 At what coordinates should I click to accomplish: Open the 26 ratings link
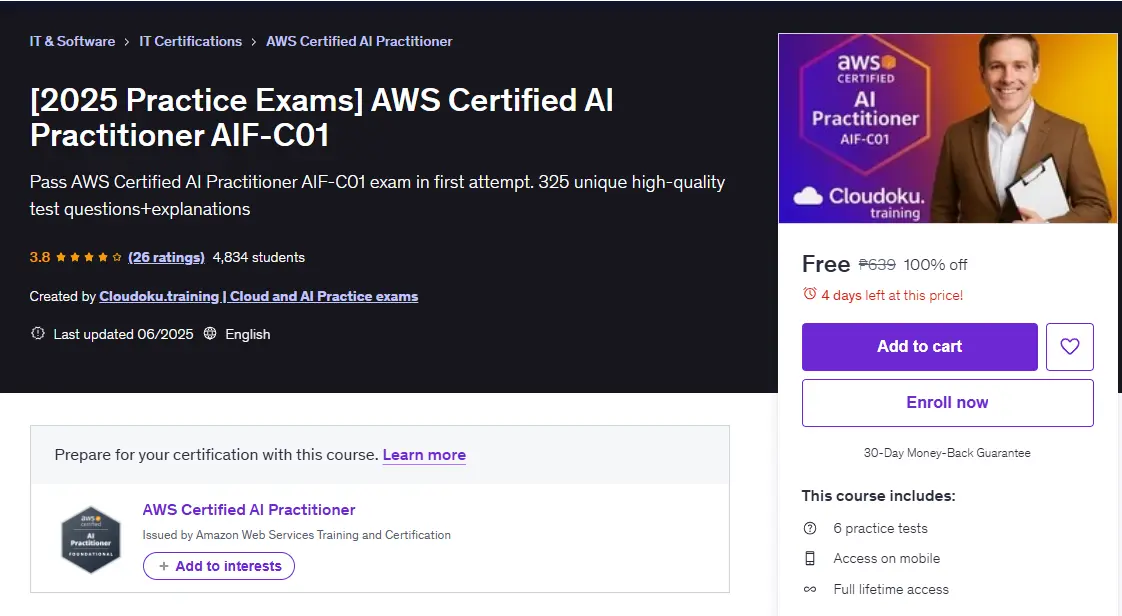[x=166, y=257]
